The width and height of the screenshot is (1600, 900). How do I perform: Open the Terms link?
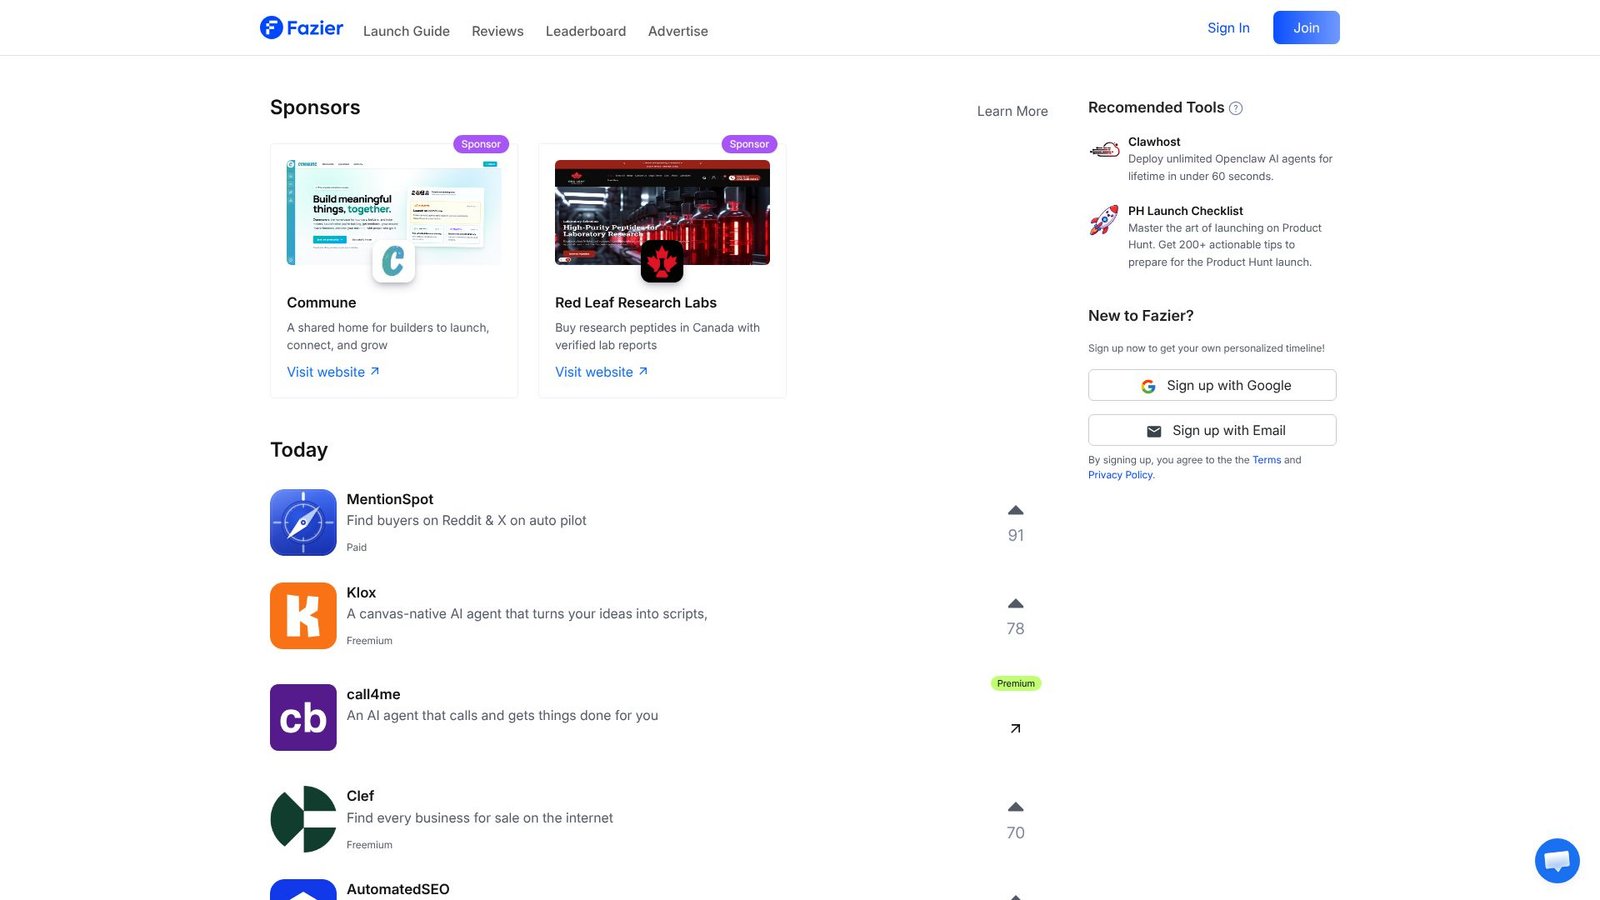point(1266,460)
